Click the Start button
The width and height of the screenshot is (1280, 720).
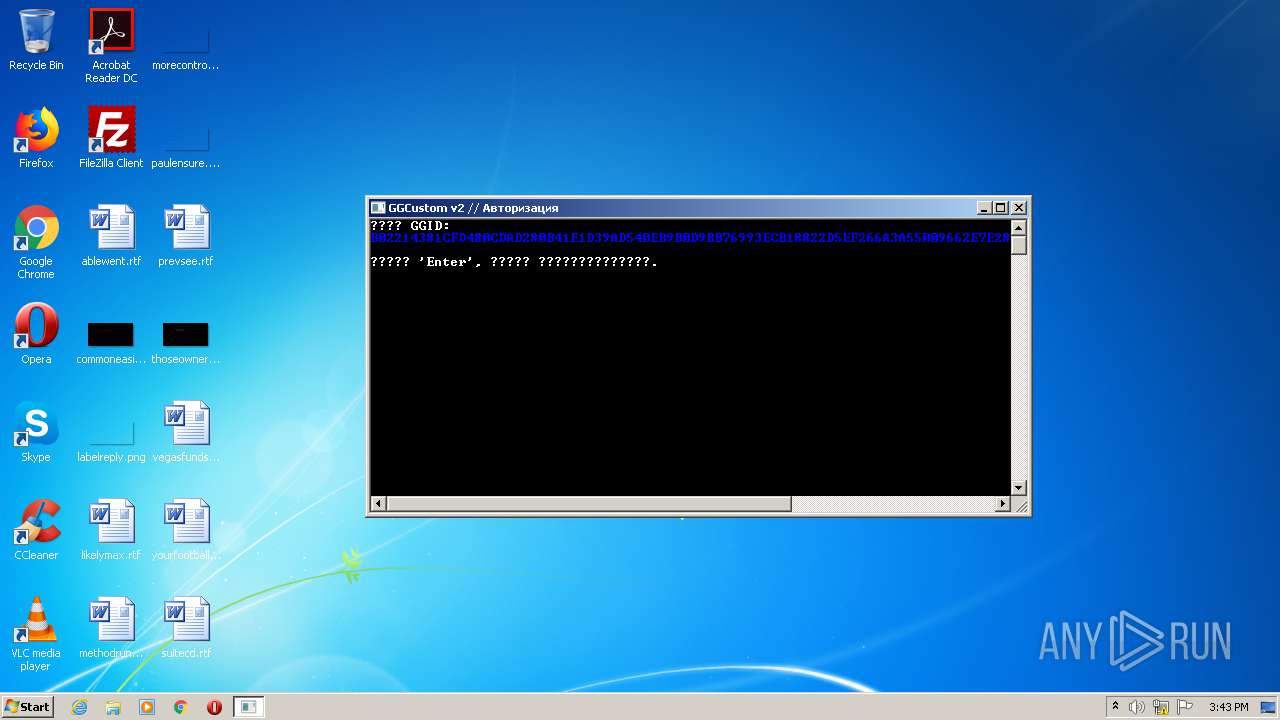point(28,707)
